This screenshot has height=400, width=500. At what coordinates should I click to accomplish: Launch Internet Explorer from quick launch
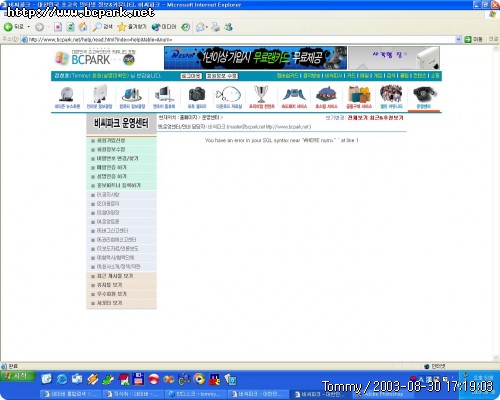point(62,379)
